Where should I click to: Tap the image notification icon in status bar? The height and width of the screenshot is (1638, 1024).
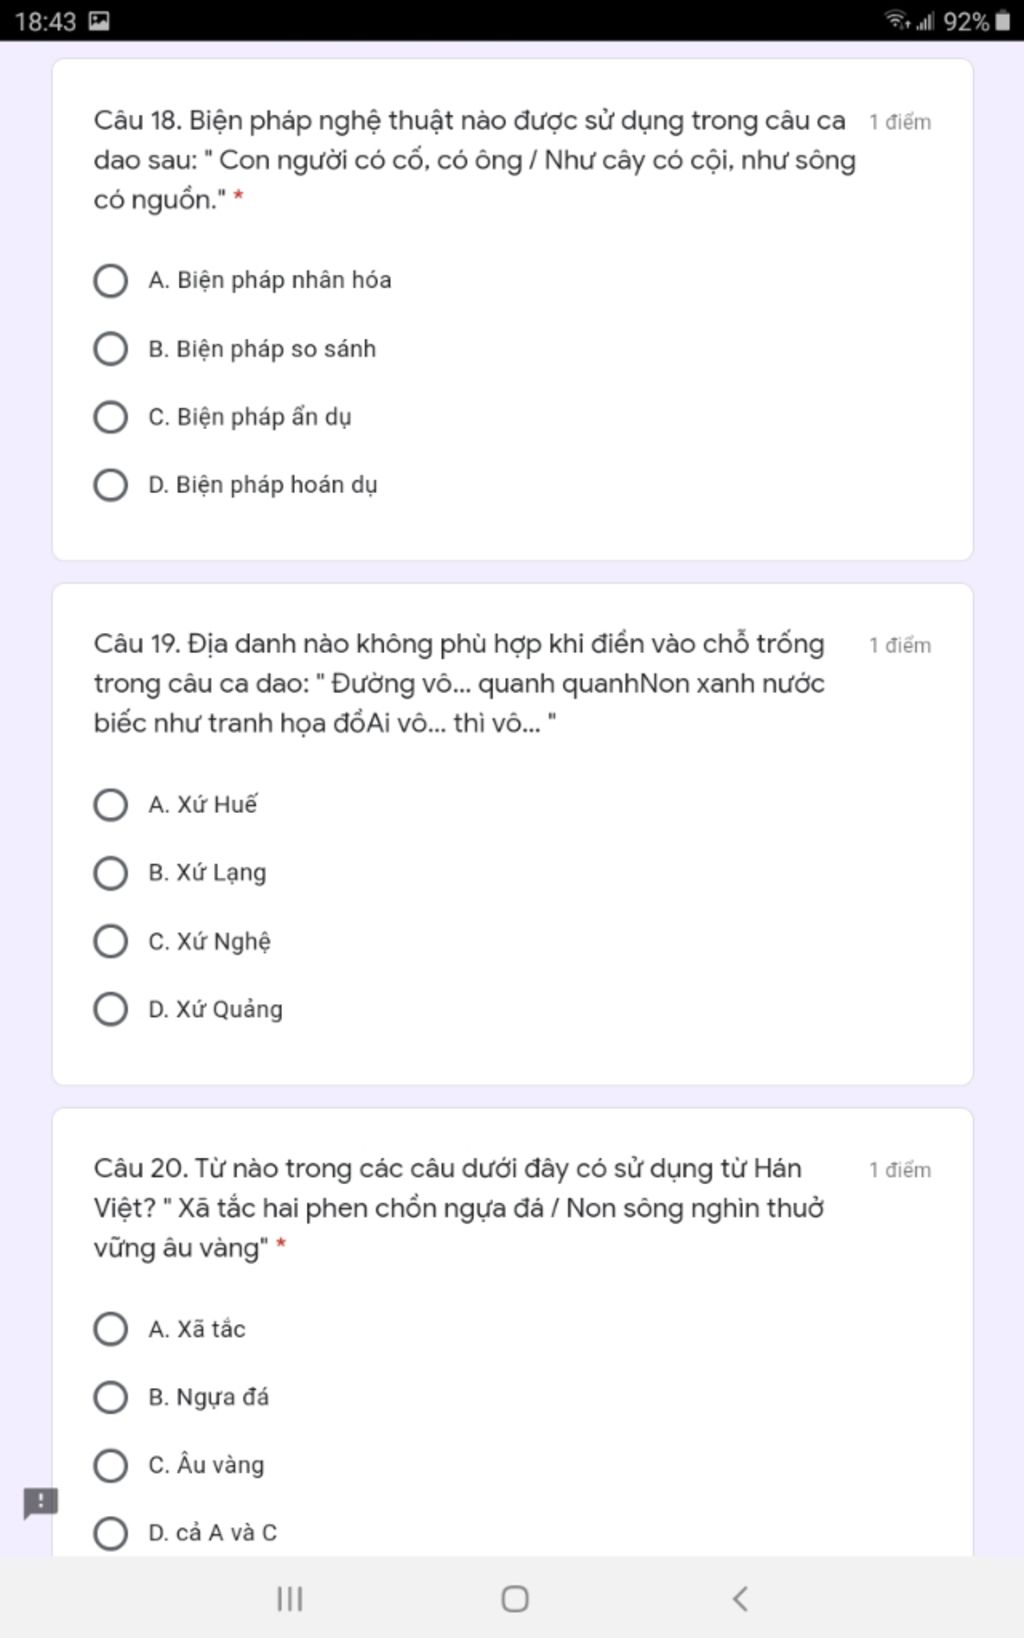click(x=99, y=20)
